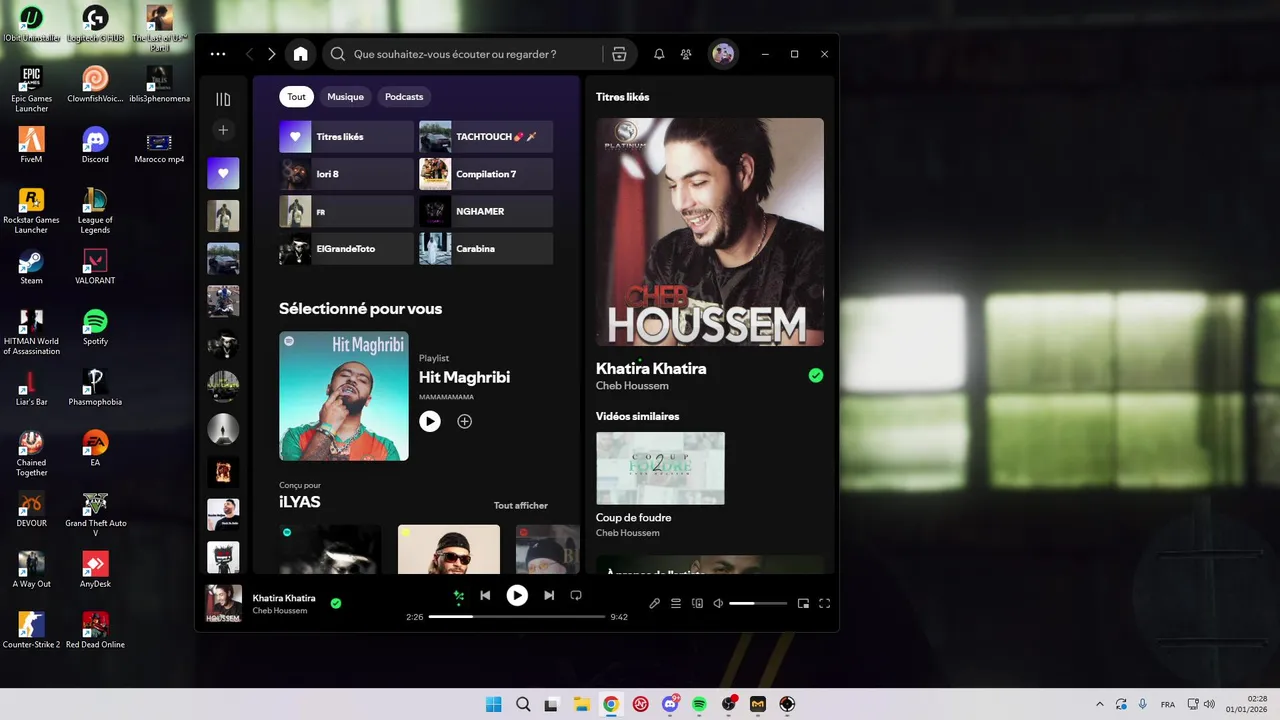
Task: Click Tout afficher link
Action: [521, 505]
